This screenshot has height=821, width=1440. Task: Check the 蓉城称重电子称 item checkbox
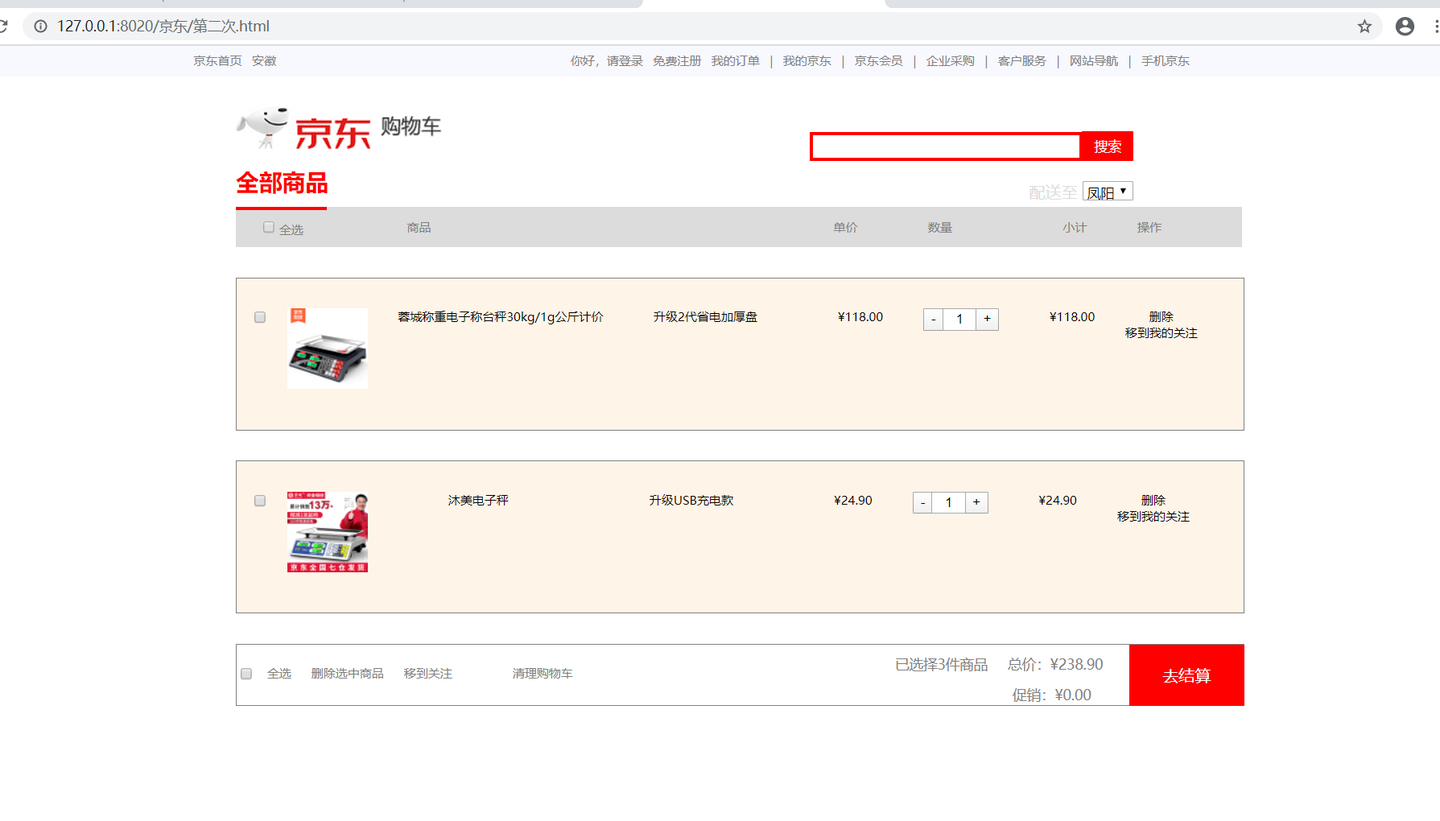pos(260,317)
